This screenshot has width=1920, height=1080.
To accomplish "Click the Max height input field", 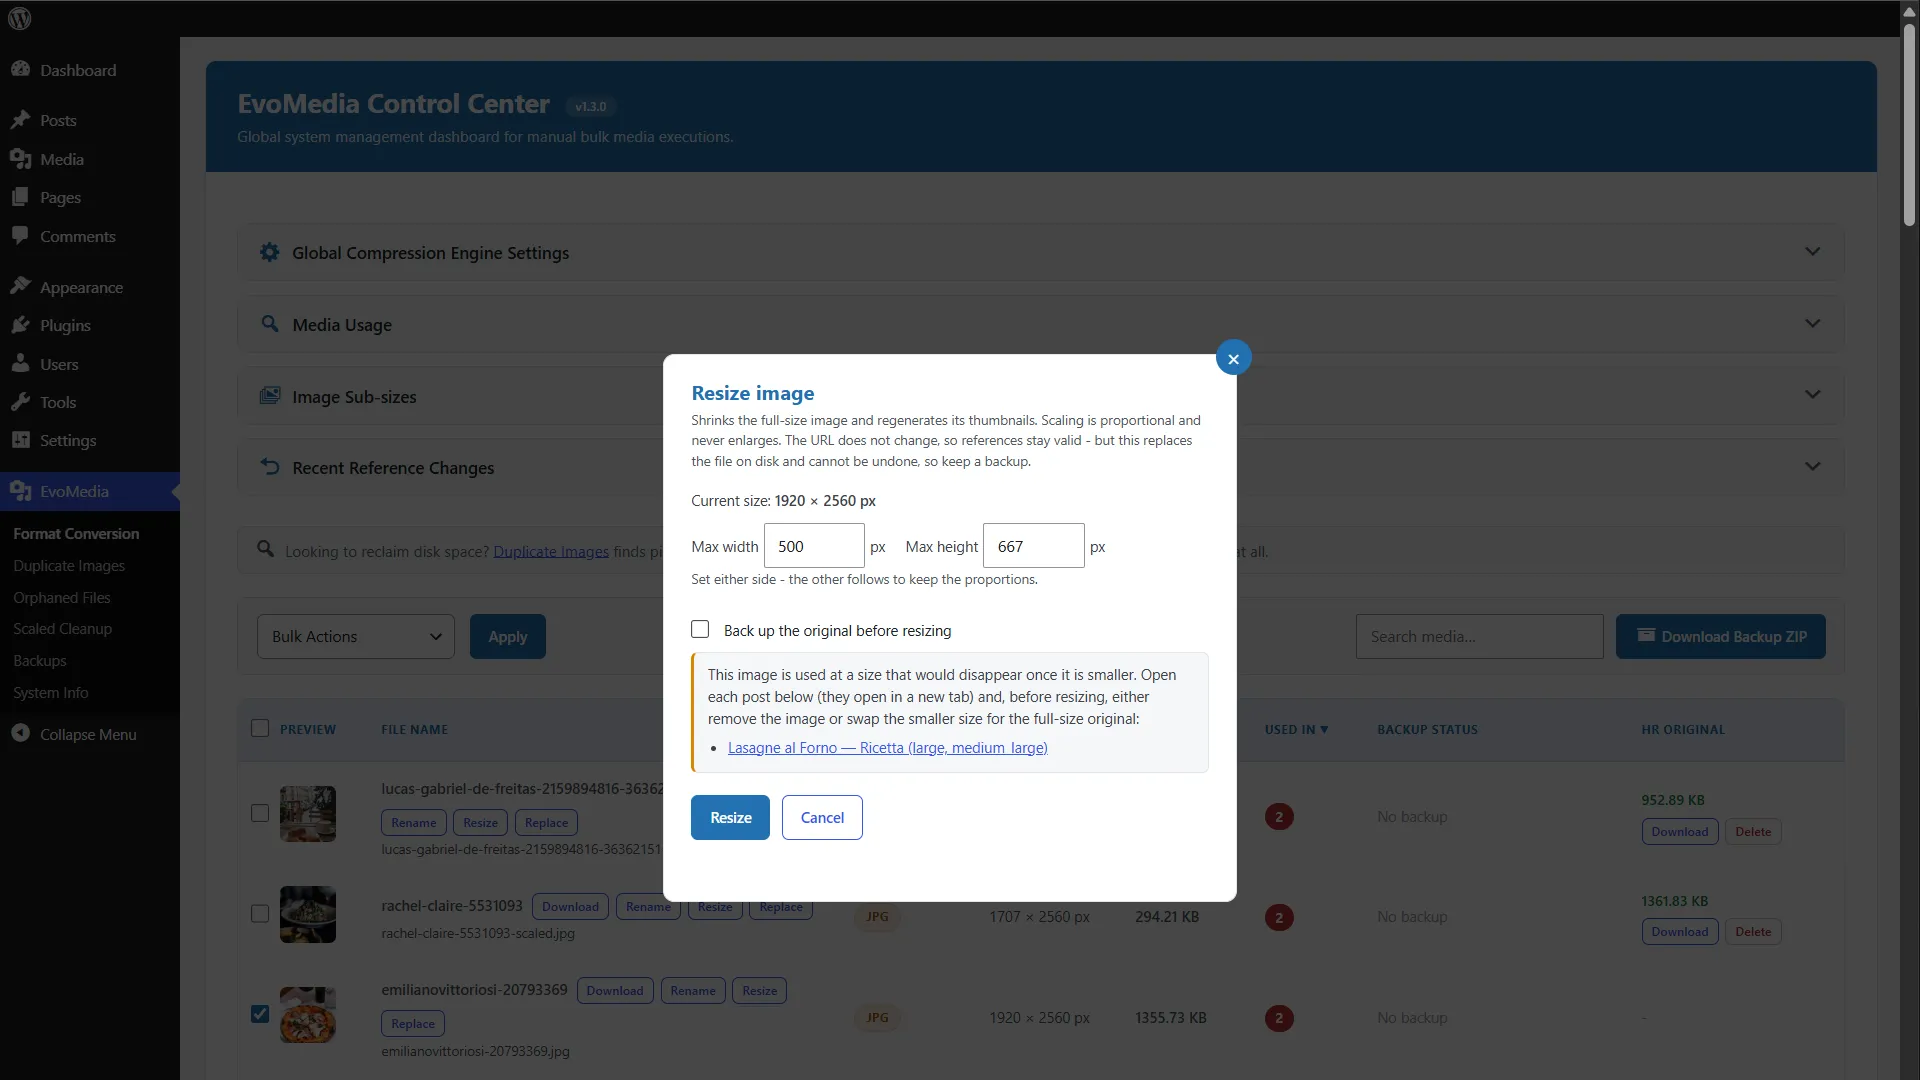I will pos(1034,546).
